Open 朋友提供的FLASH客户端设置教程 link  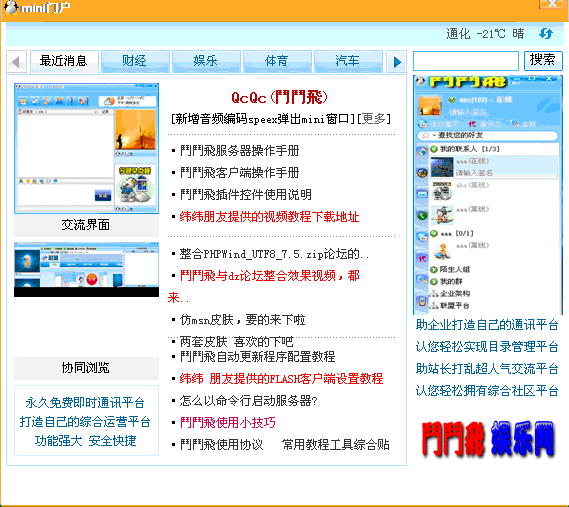tap(296, 379)
